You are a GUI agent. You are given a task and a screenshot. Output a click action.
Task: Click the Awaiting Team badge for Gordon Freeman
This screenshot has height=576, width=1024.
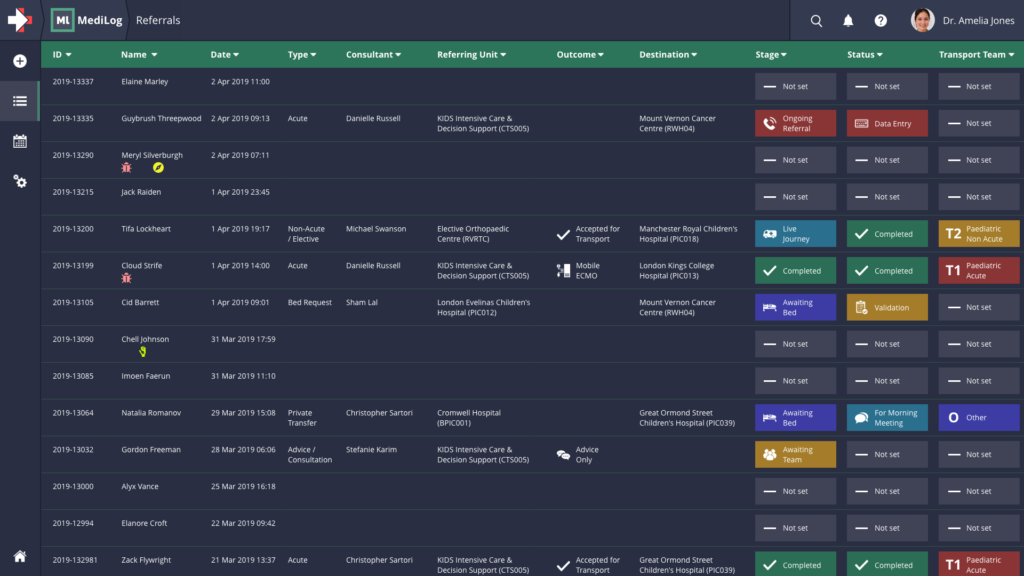point(795,454)
